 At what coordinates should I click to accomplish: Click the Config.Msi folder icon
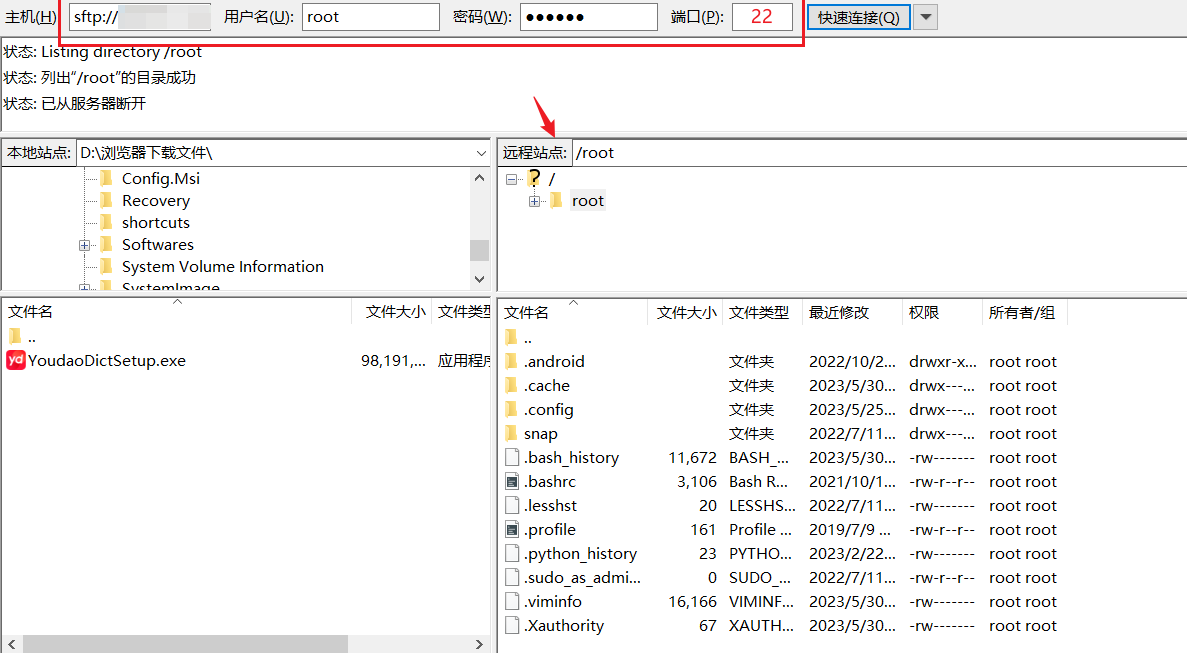[107, 178]
